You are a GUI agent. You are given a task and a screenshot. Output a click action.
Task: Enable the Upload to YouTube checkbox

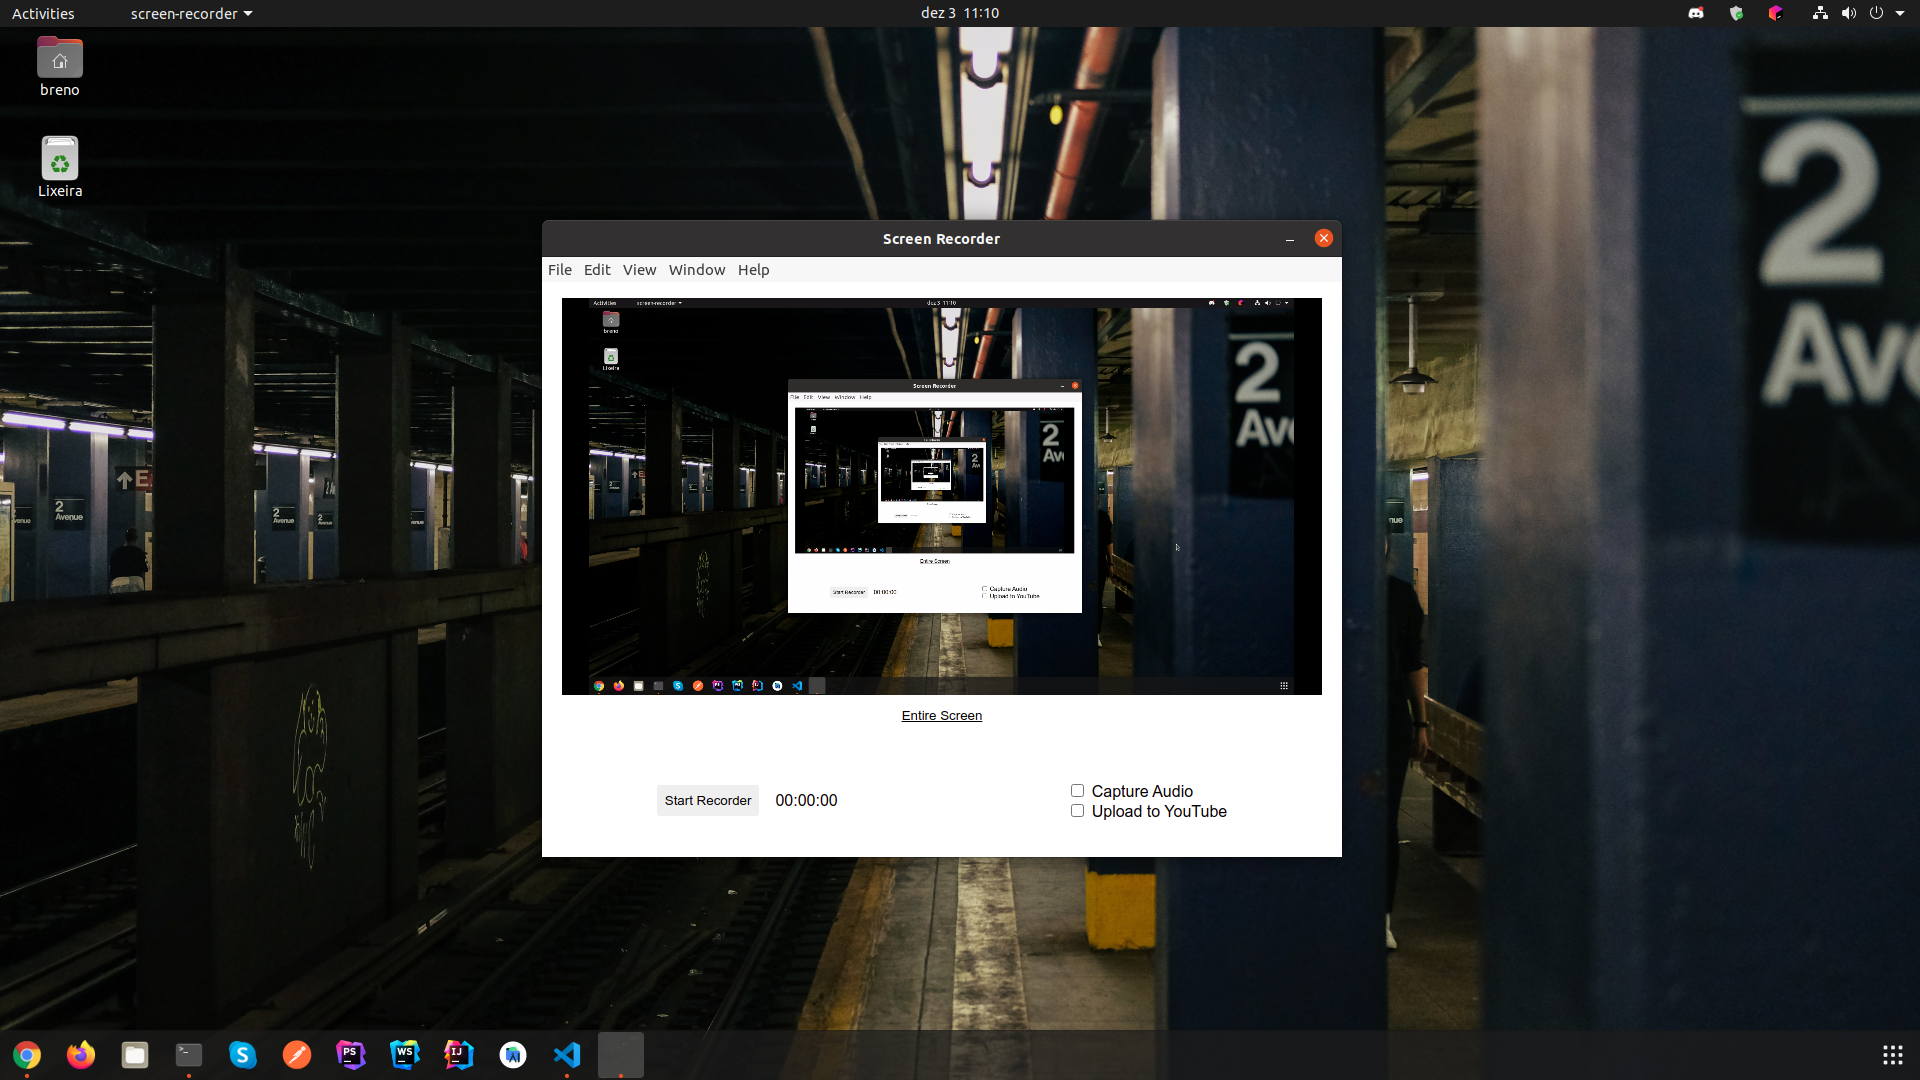coord(1077,811)
